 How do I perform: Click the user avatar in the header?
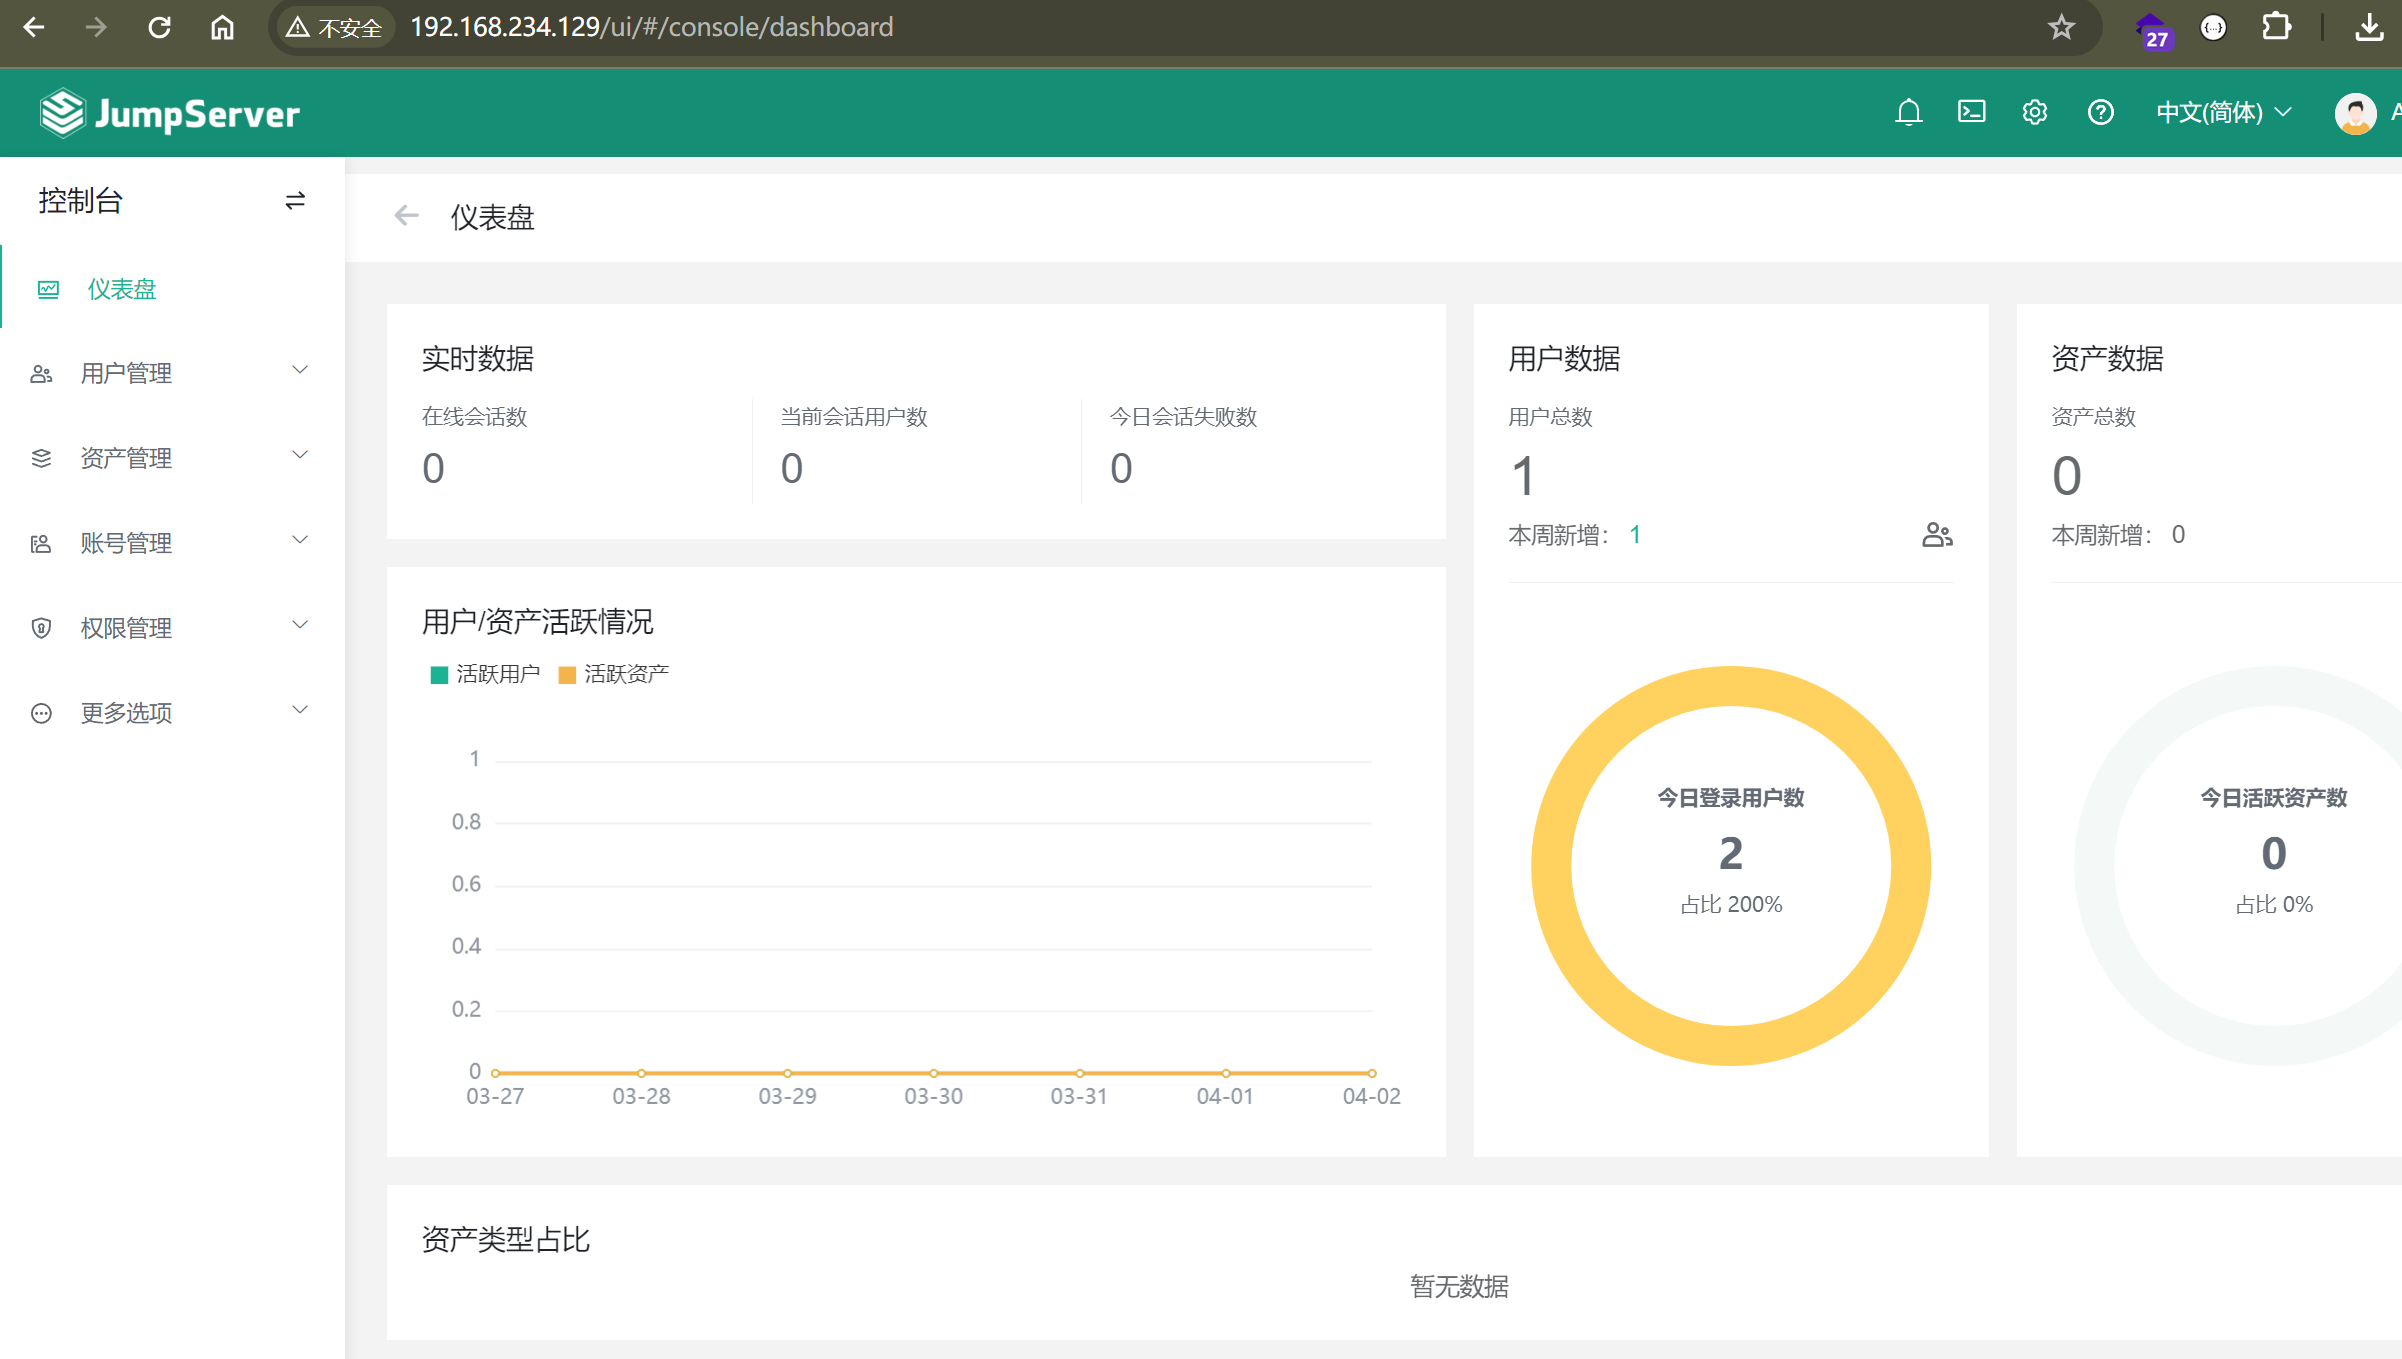coord(2355,113)
